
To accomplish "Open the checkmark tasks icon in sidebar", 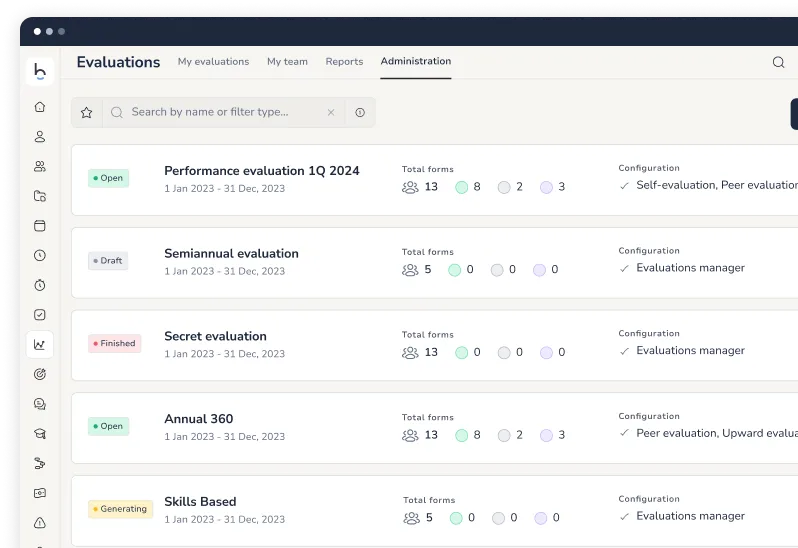I will point(40,315).
